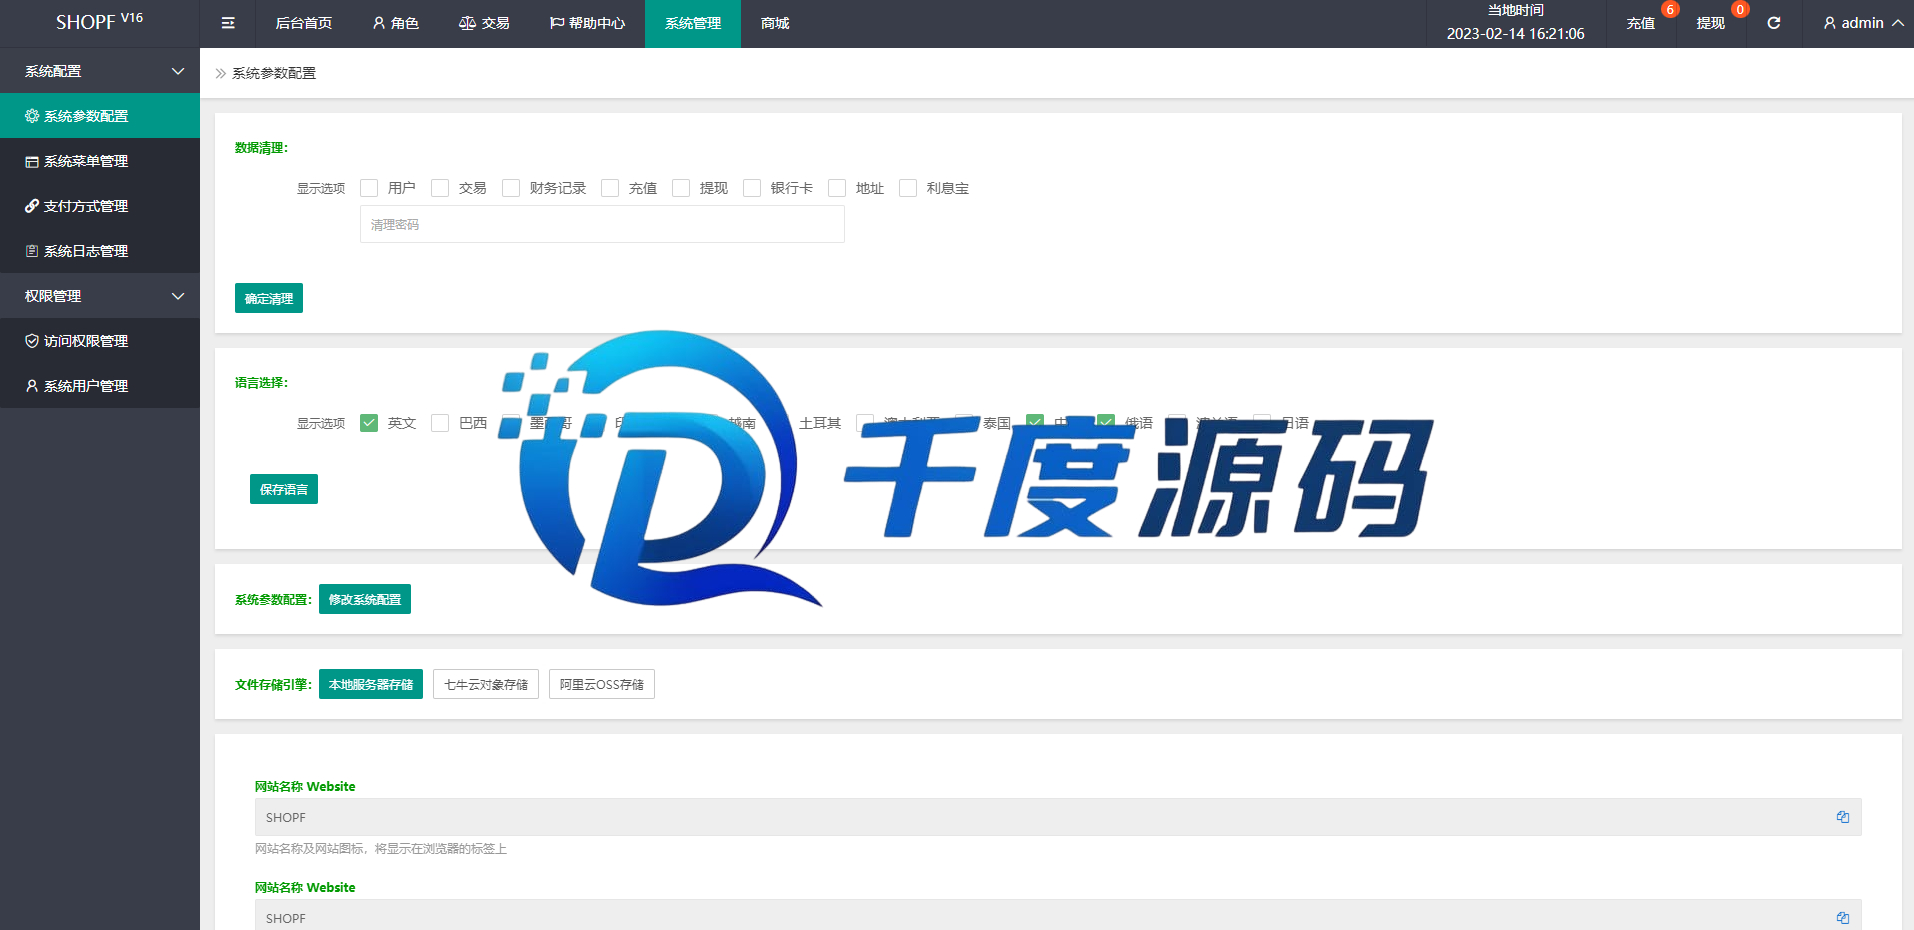Open the 商城 nav tab

(775, 23)
